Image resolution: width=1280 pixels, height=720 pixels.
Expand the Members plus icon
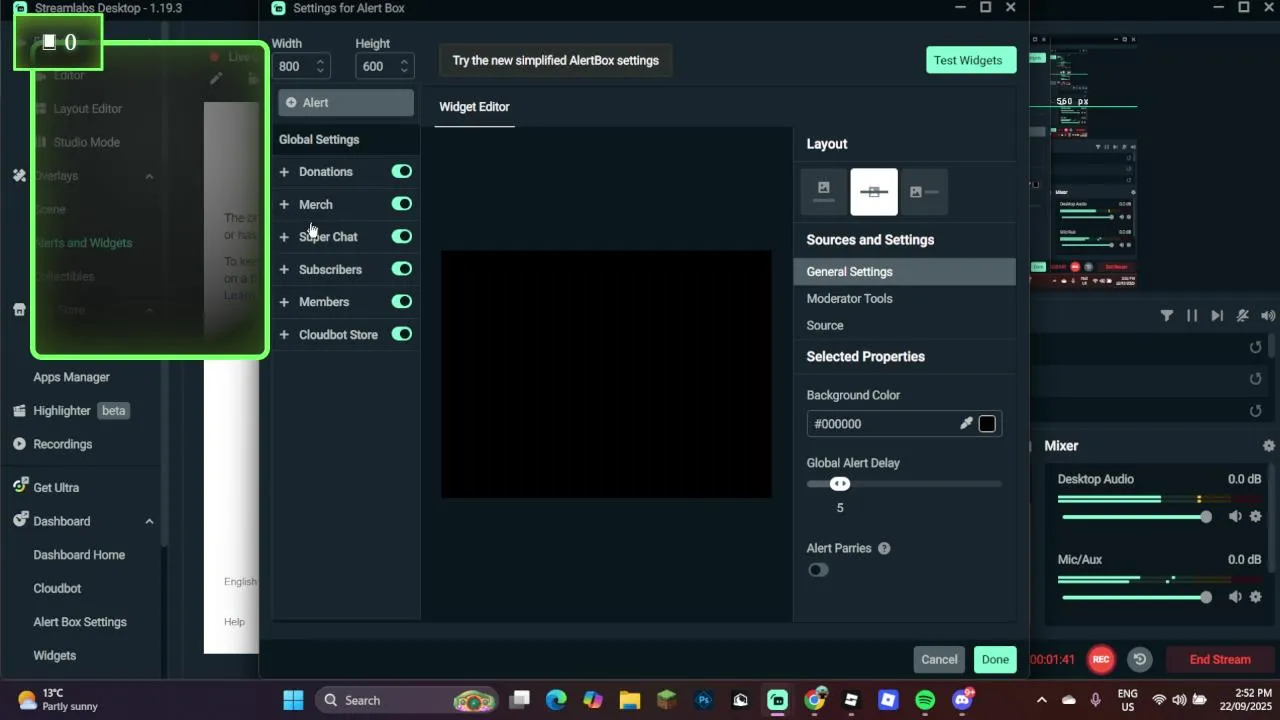[x=284, y=302]
